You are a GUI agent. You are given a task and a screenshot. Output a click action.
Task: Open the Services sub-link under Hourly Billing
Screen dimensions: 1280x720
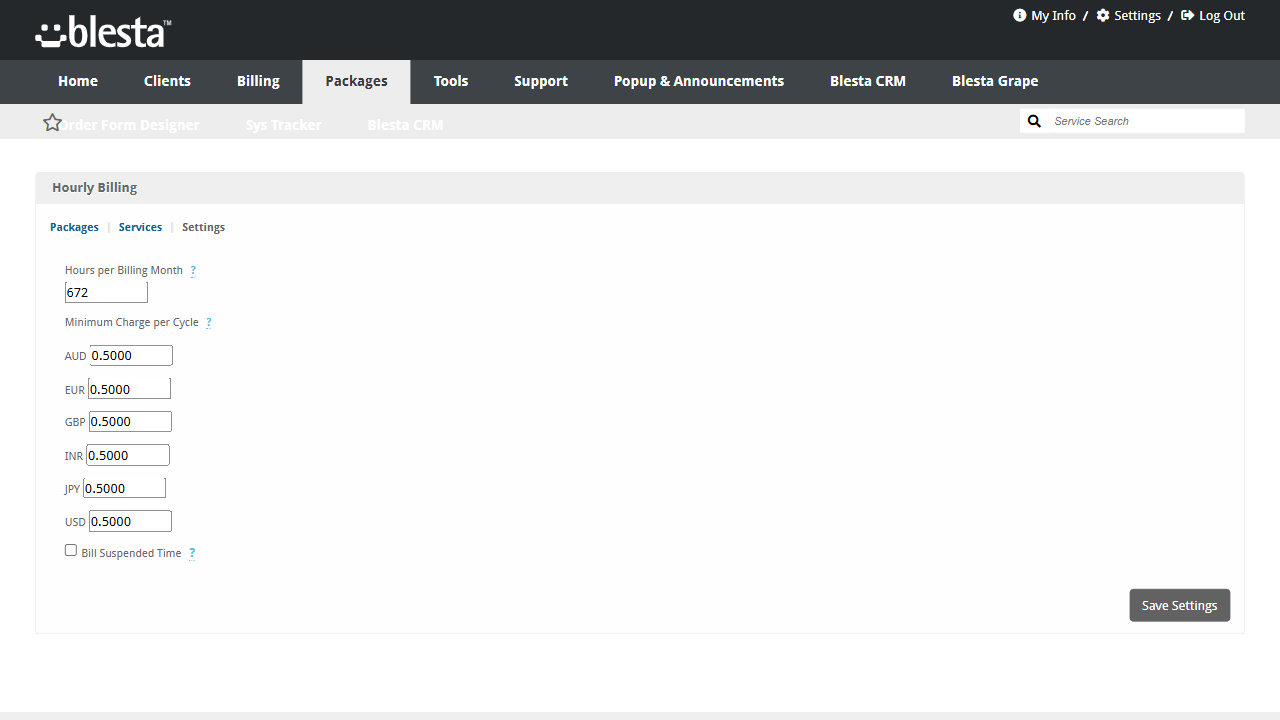tap(140, 227)
